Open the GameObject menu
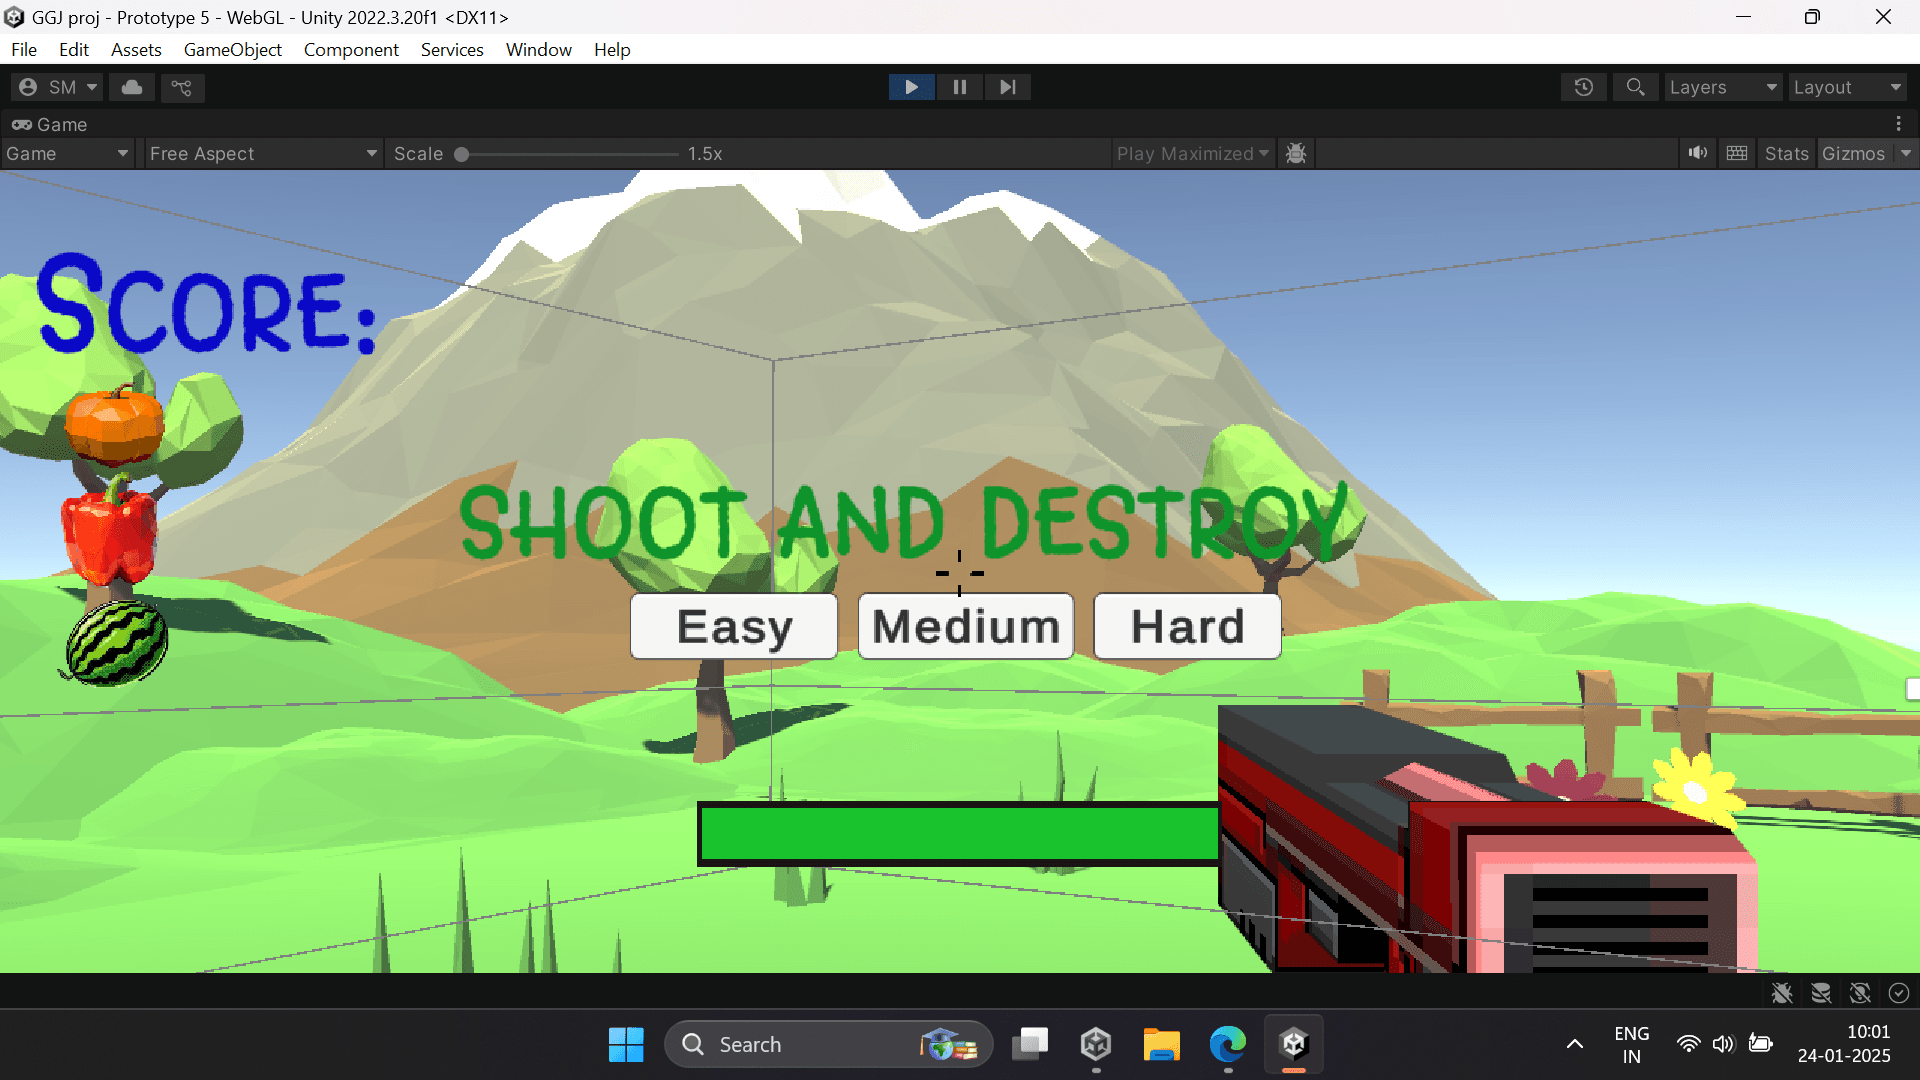The height and width of the screenshot is (1080, 1920). click(x=232, y=49)
